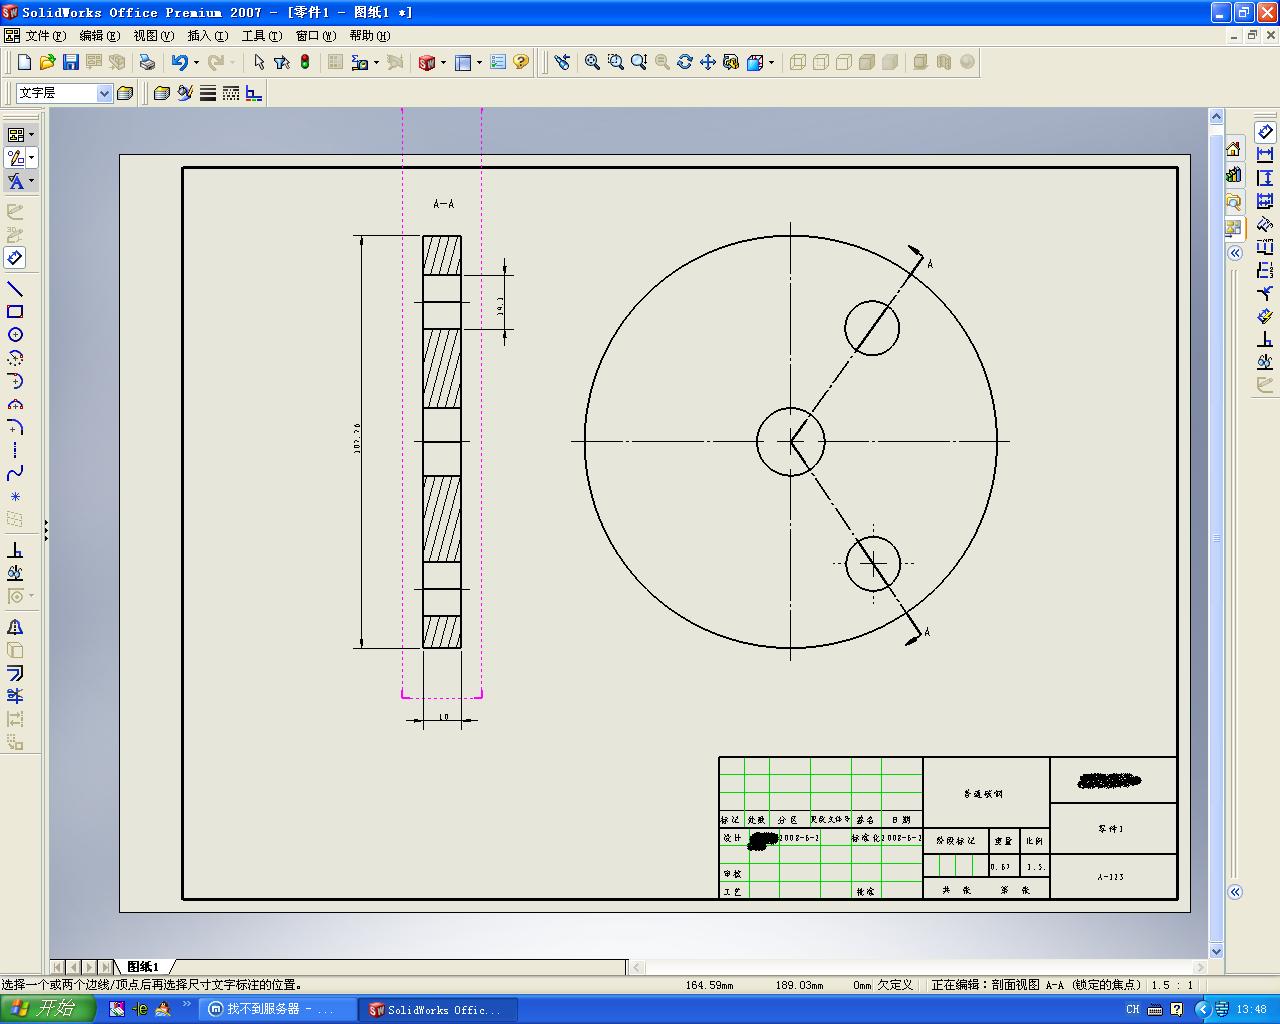Open the 文件(F) menu
1280x1024 pixels.
coord(46,36)
